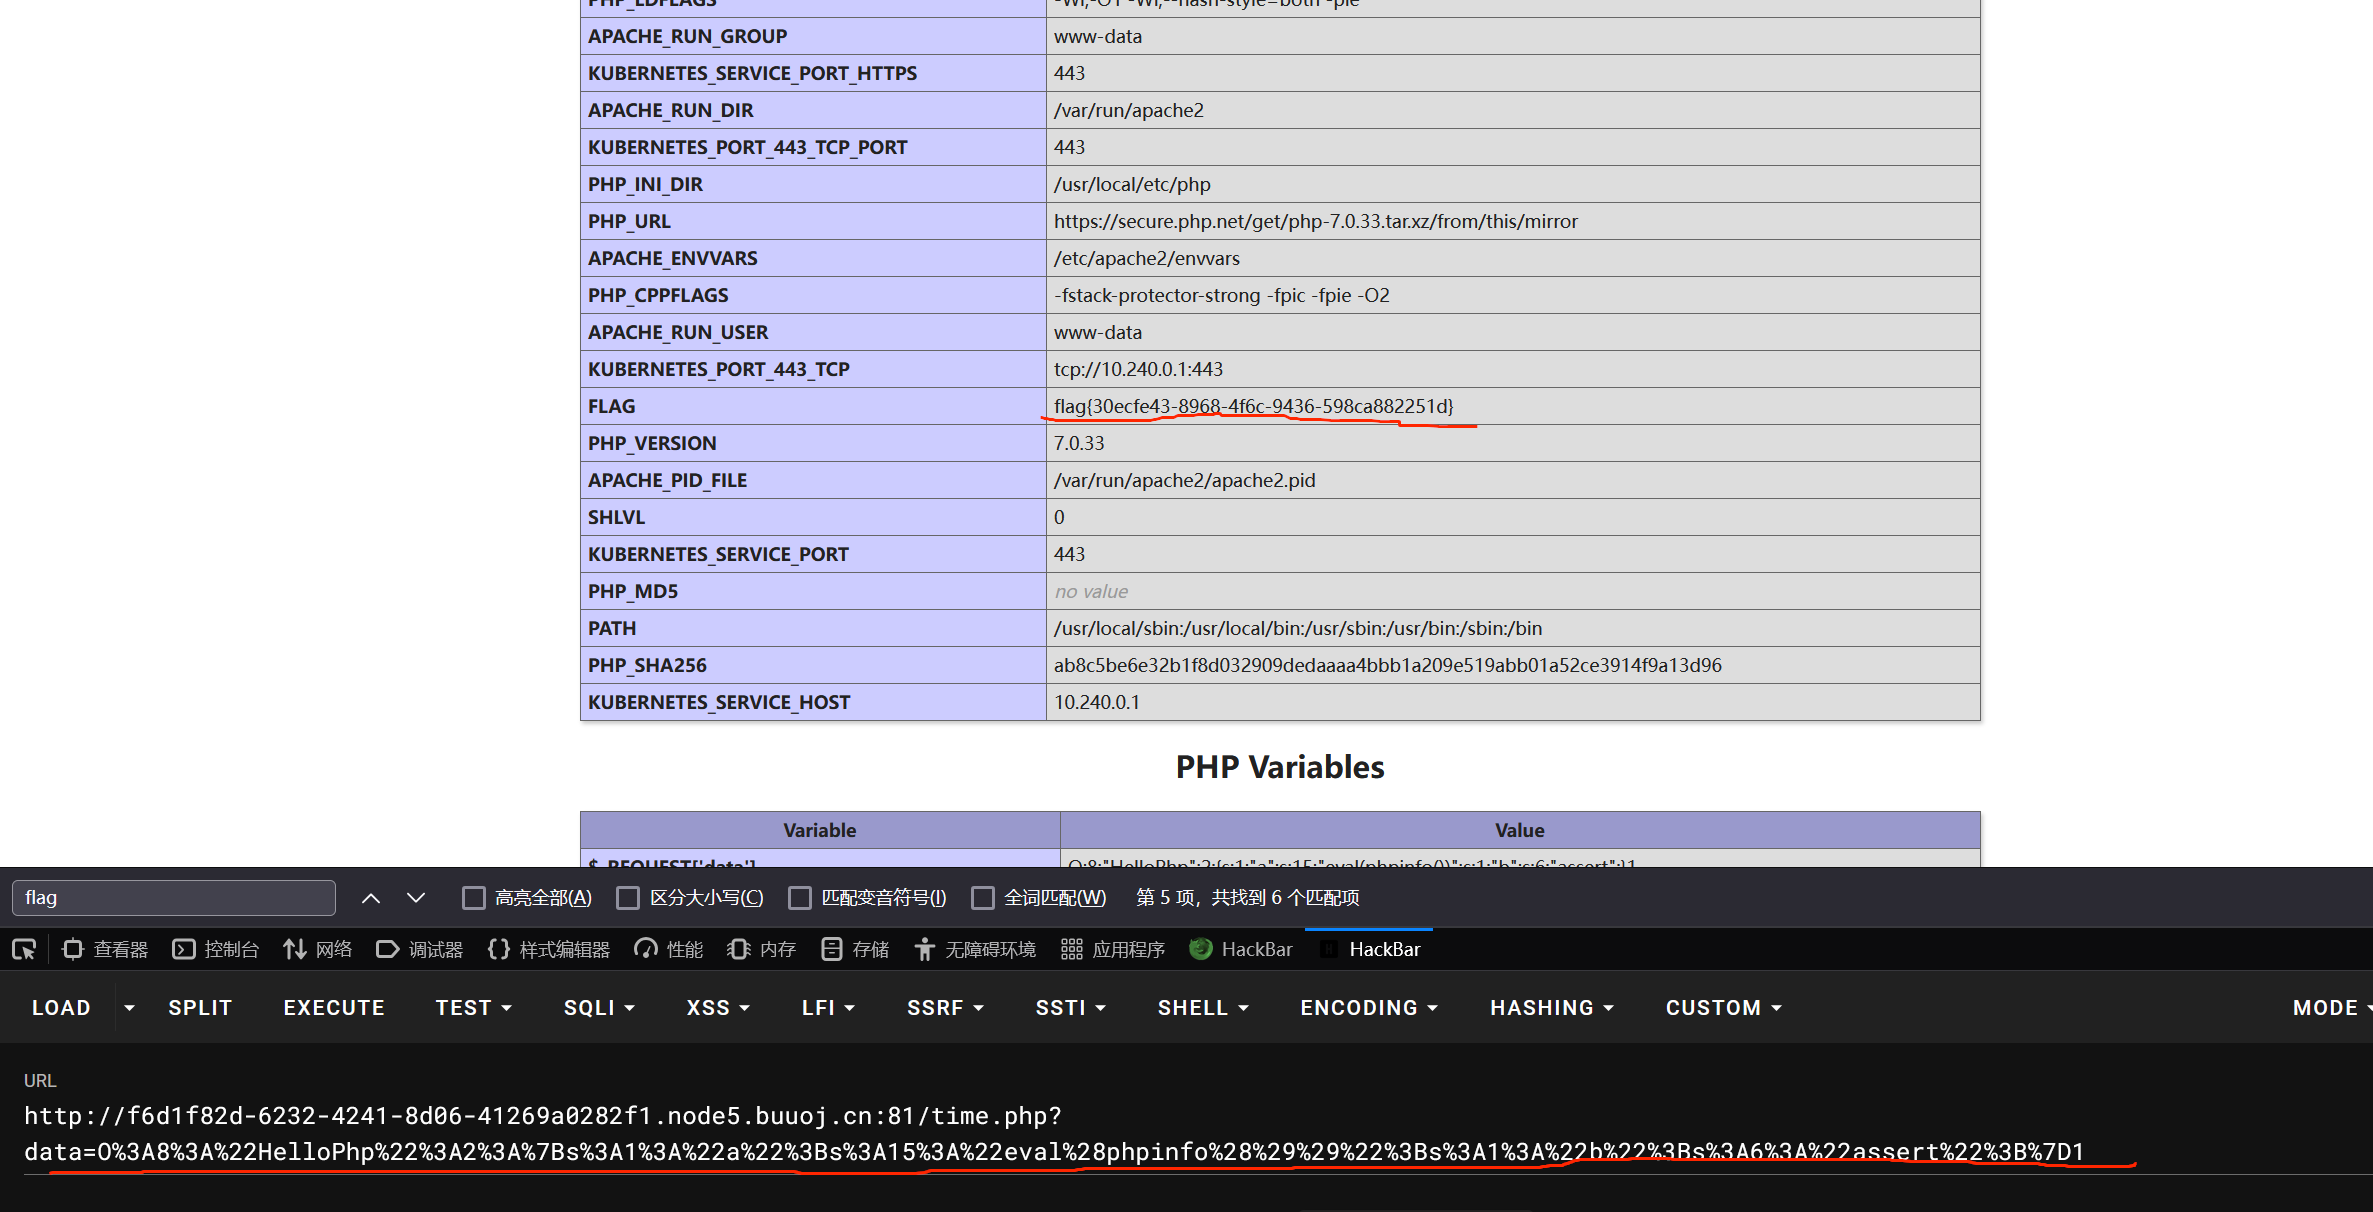
Task: Click the element picker icon in devtools
Action: click(x=24, y=949)
